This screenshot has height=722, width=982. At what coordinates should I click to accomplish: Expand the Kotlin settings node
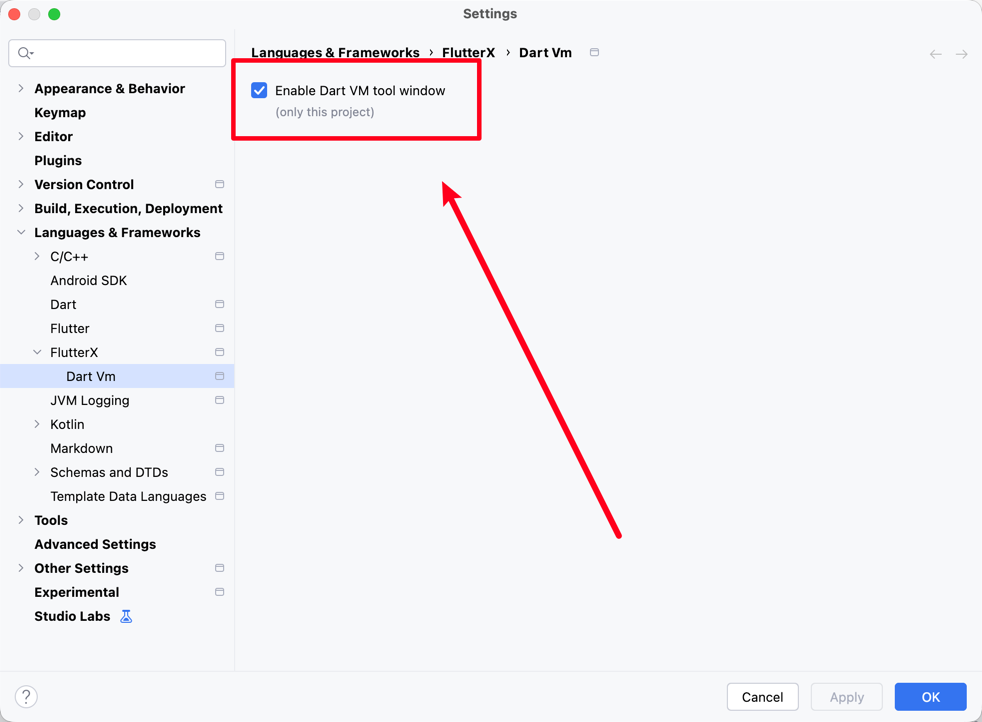coord(37,425)
